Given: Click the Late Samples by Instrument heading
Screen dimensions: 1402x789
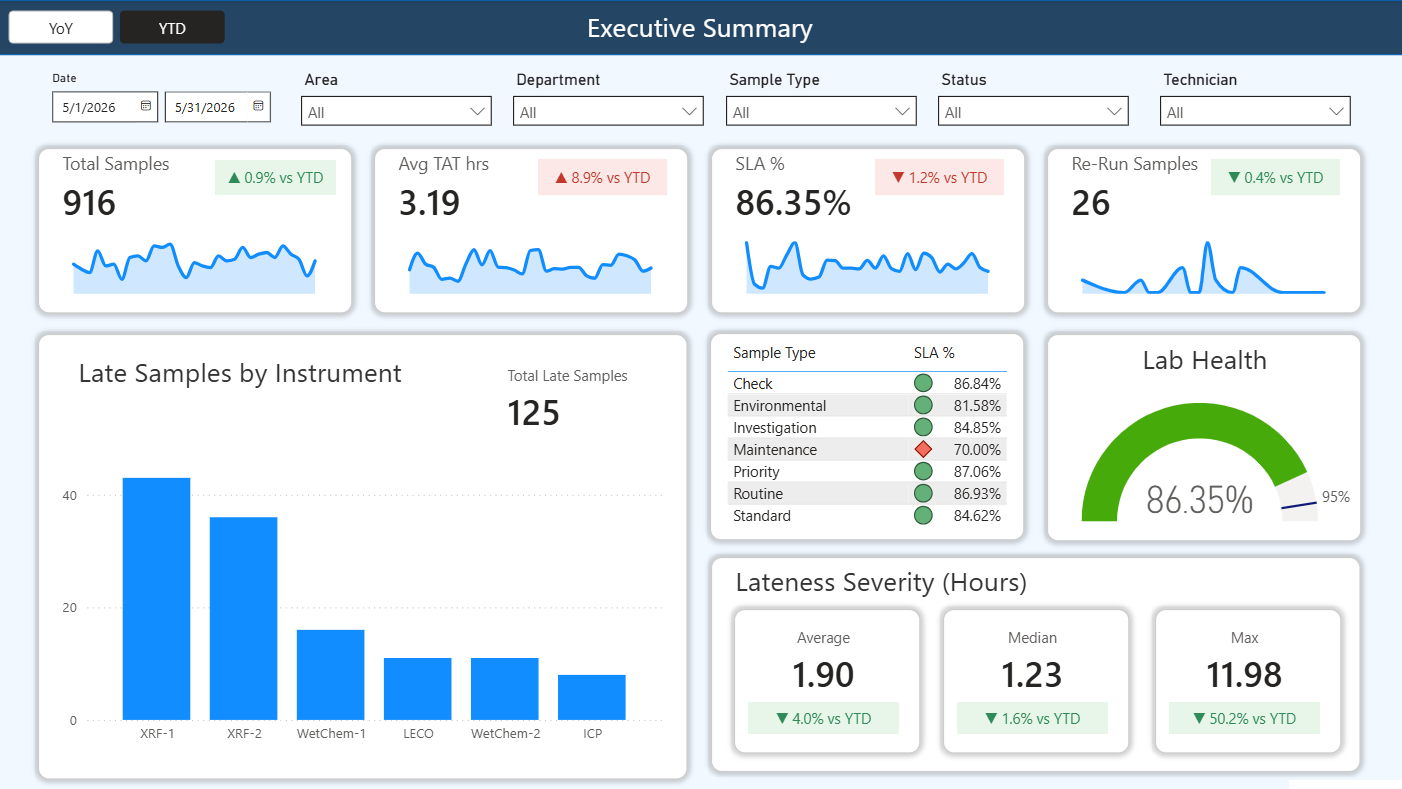Looking at the screenshot, I should tap(240, 374).
